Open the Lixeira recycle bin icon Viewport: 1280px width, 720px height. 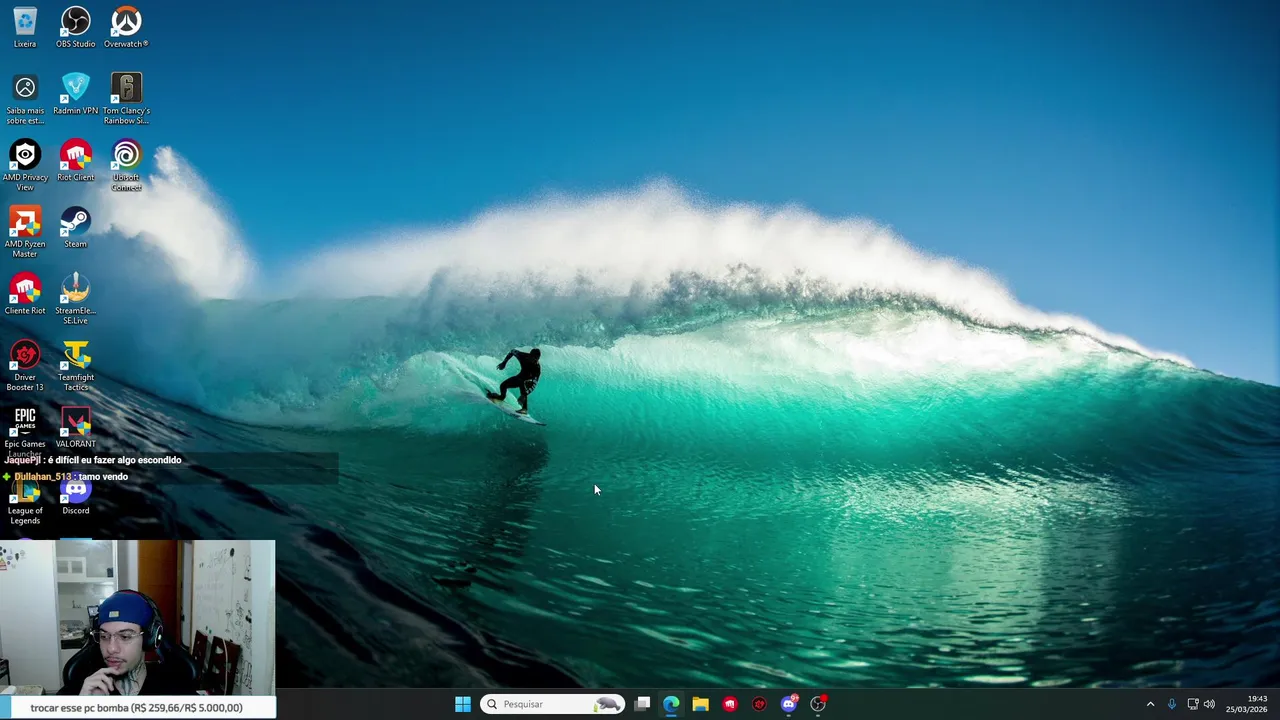tap(25, 27)
